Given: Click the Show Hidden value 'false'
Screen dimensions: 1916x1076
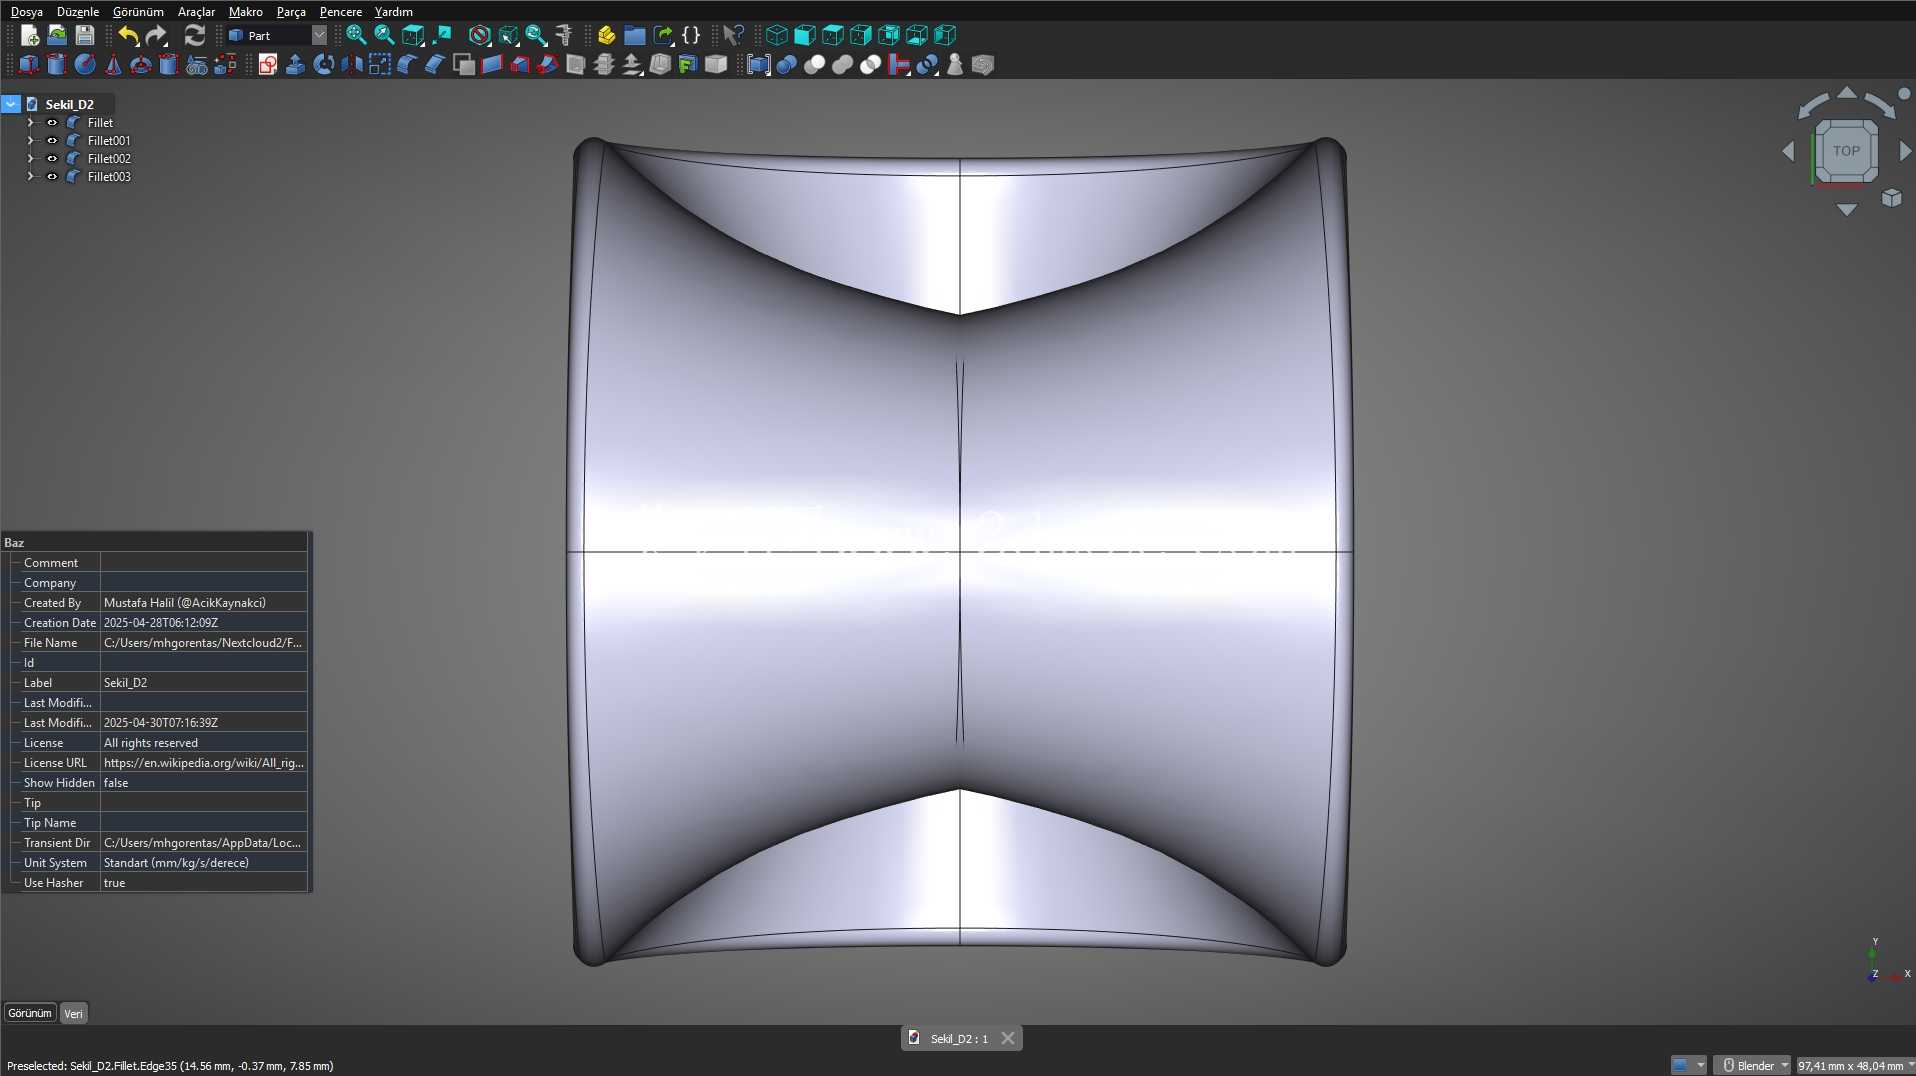Looking at the screenshot, I should click(203, 783).
